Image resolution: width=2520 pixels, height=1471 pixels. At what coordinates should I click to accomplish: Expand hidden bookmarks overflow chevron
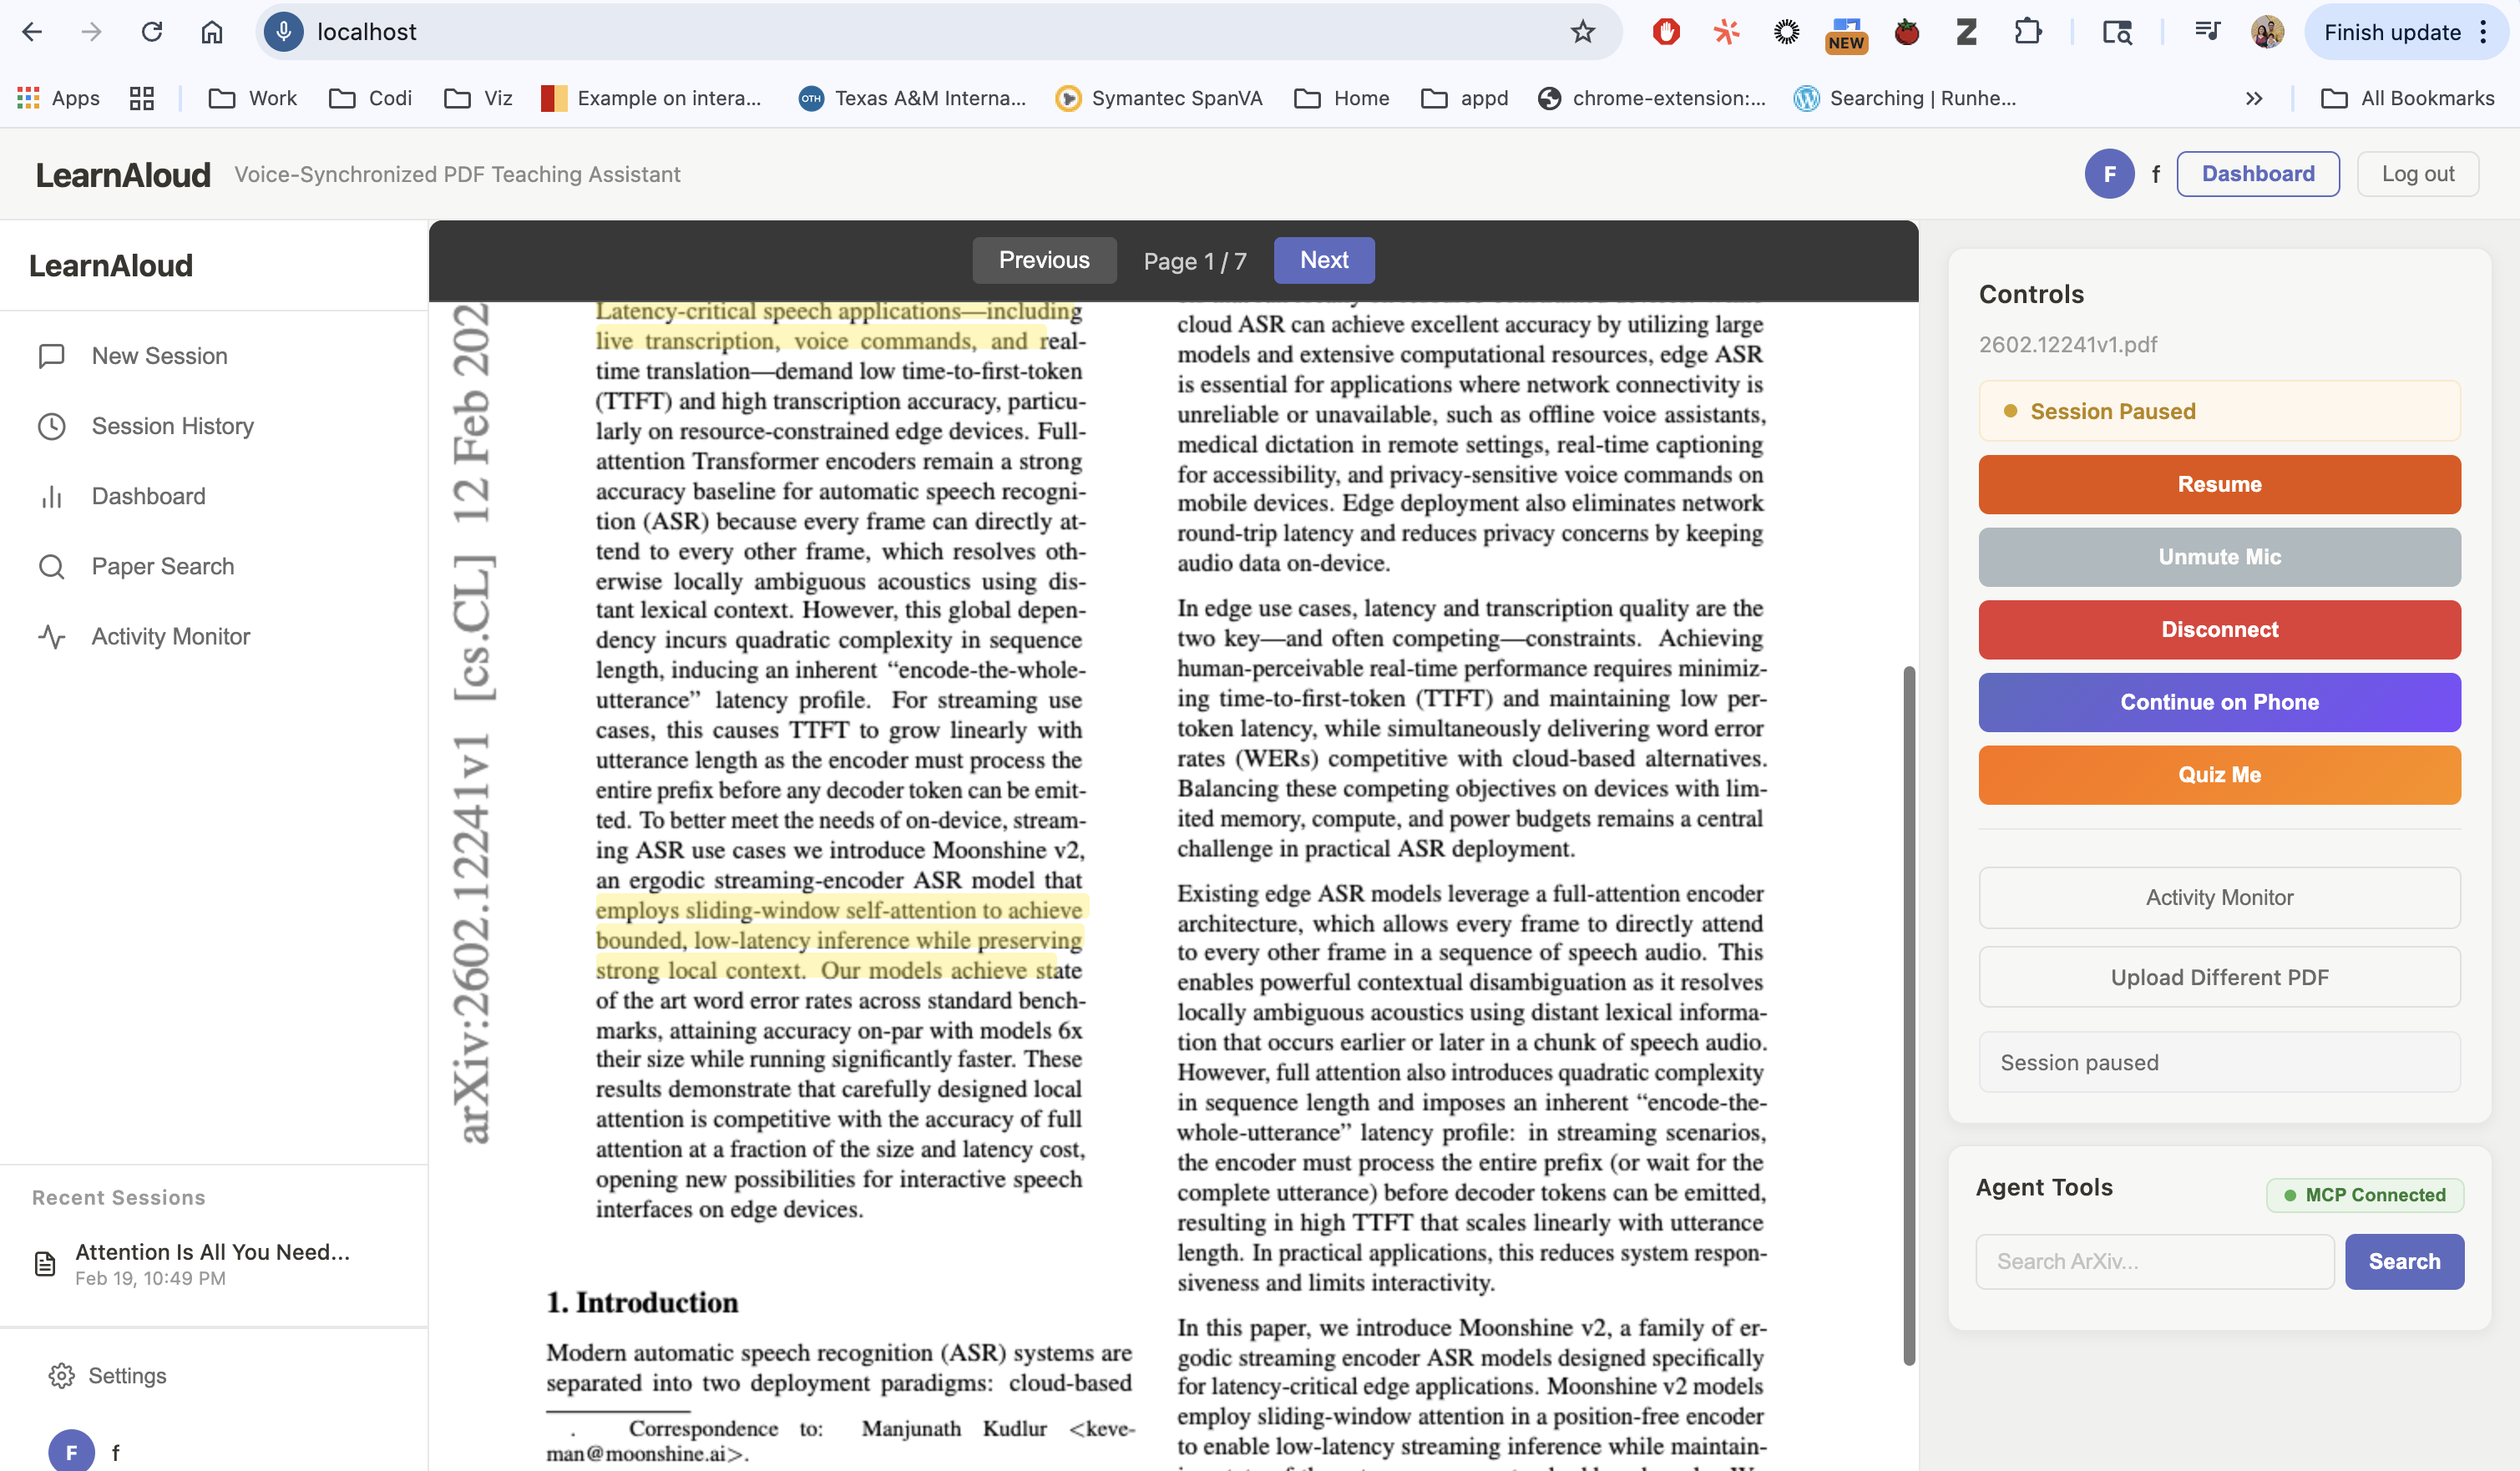pyautogui.click(x=2254, y=98)
